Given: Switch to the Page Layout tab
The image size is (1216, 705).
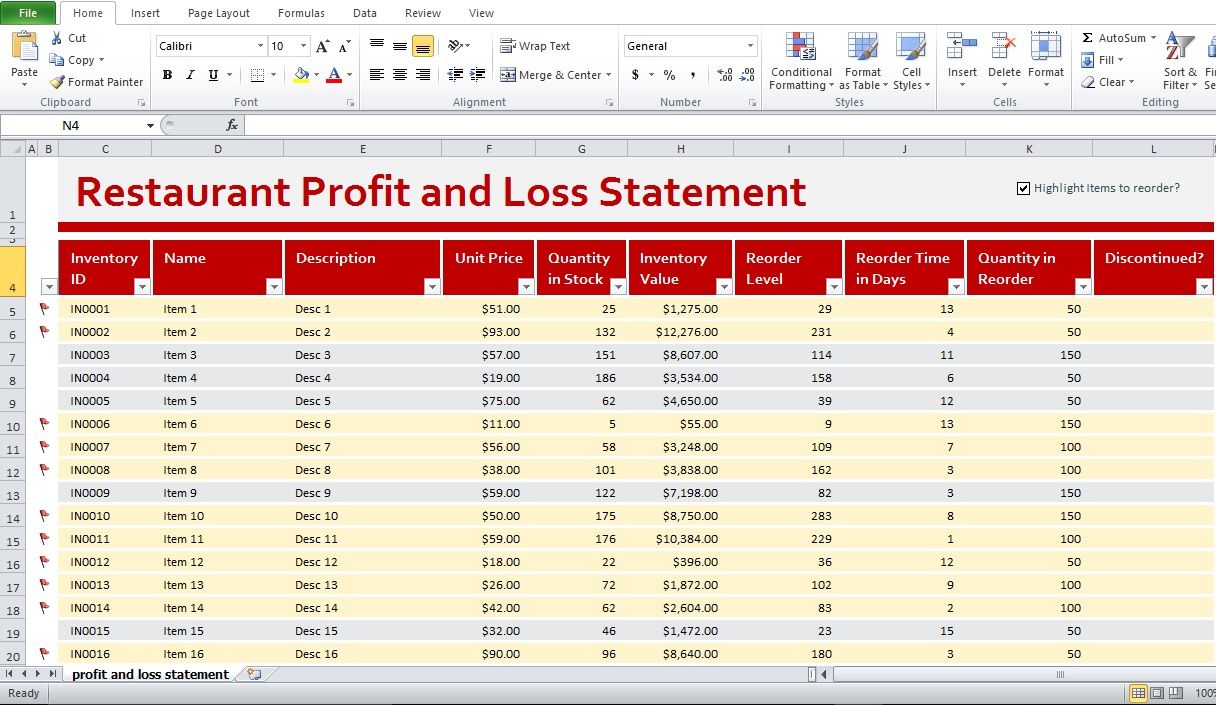Looking at the screenshot, I should coord(219,13).
